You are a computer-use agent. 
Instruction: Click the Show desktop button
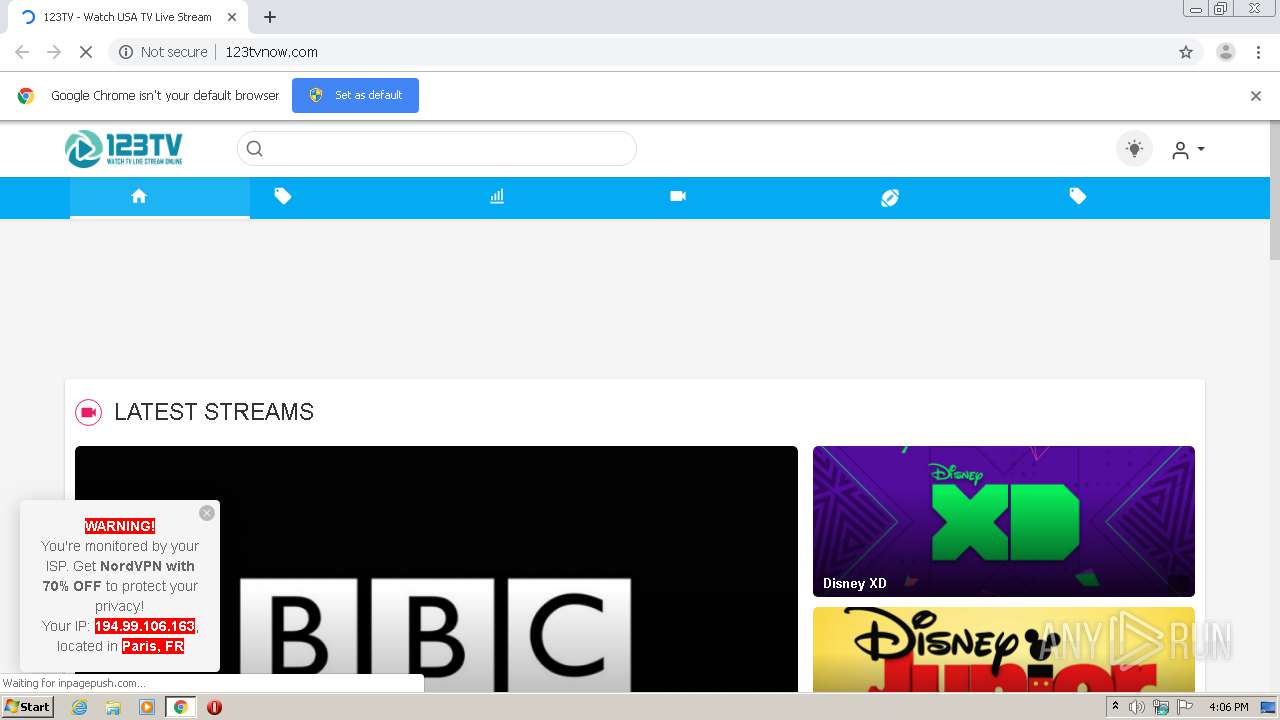point(1269,707)
